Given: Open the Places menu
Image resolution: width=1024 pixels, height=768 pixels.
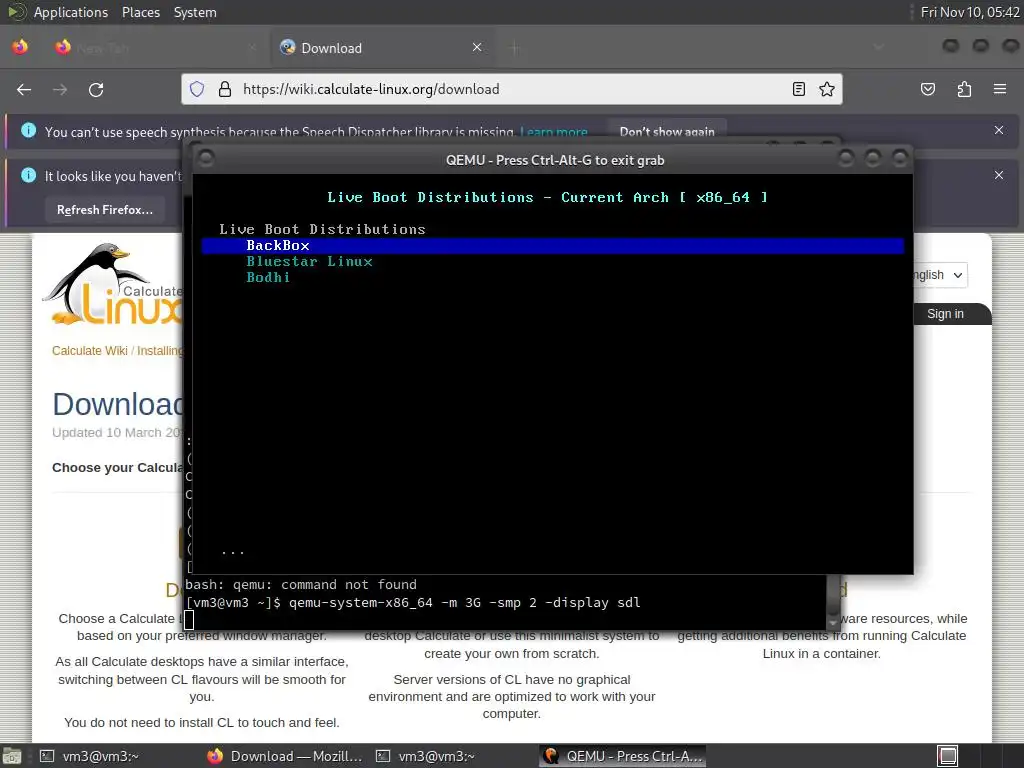Looking at the screenshot, I should [140, 12].
